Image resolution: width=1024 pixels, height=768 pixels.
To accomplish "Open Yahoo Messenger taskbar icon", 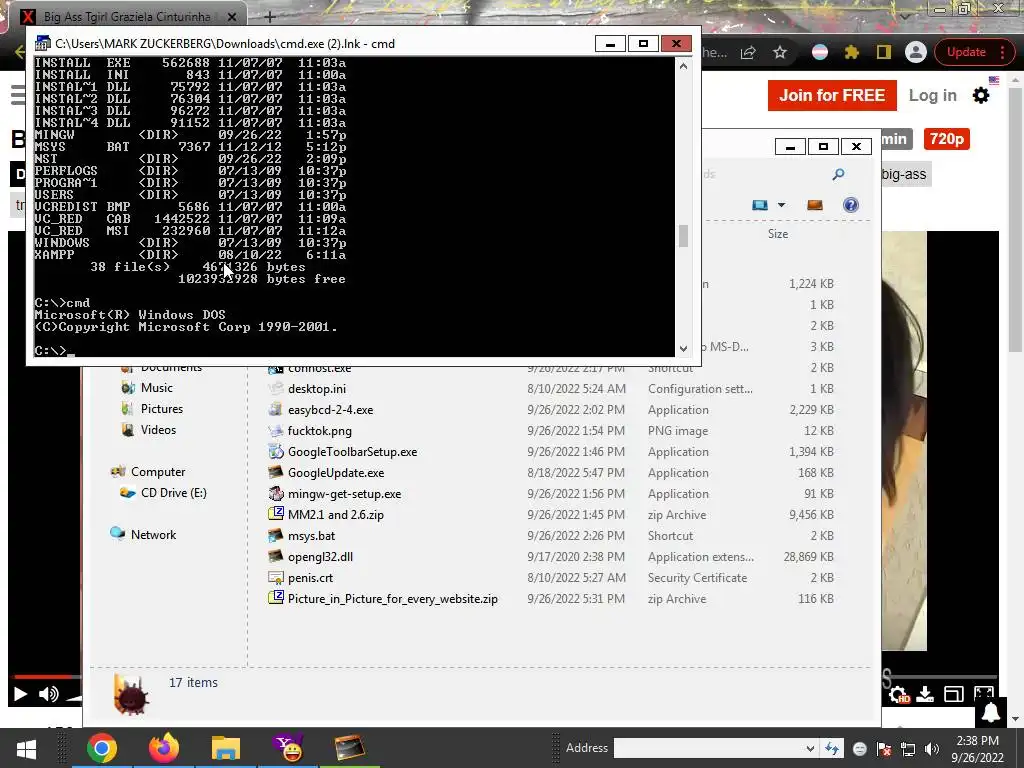I will pyautogui.click(x=287, y=748).
